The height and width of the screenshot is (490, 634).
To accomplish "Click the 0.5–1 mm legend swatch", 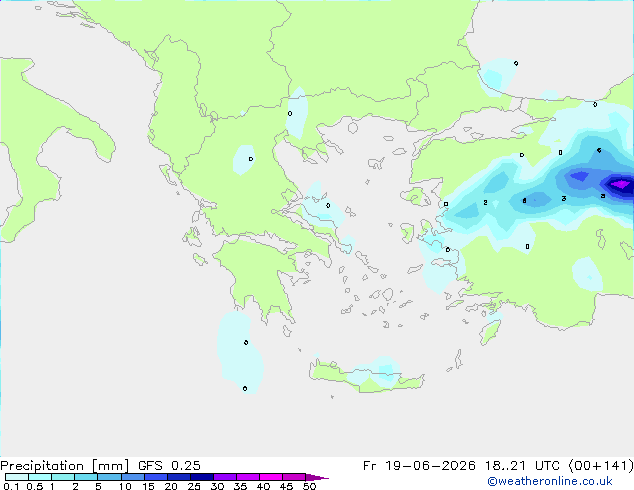I will tap(40, 477).
